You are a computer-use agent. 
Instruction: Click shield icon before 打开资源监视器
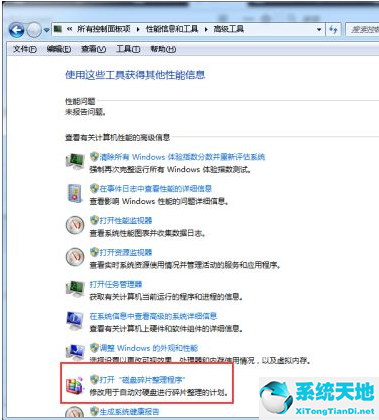click(94, 252)
